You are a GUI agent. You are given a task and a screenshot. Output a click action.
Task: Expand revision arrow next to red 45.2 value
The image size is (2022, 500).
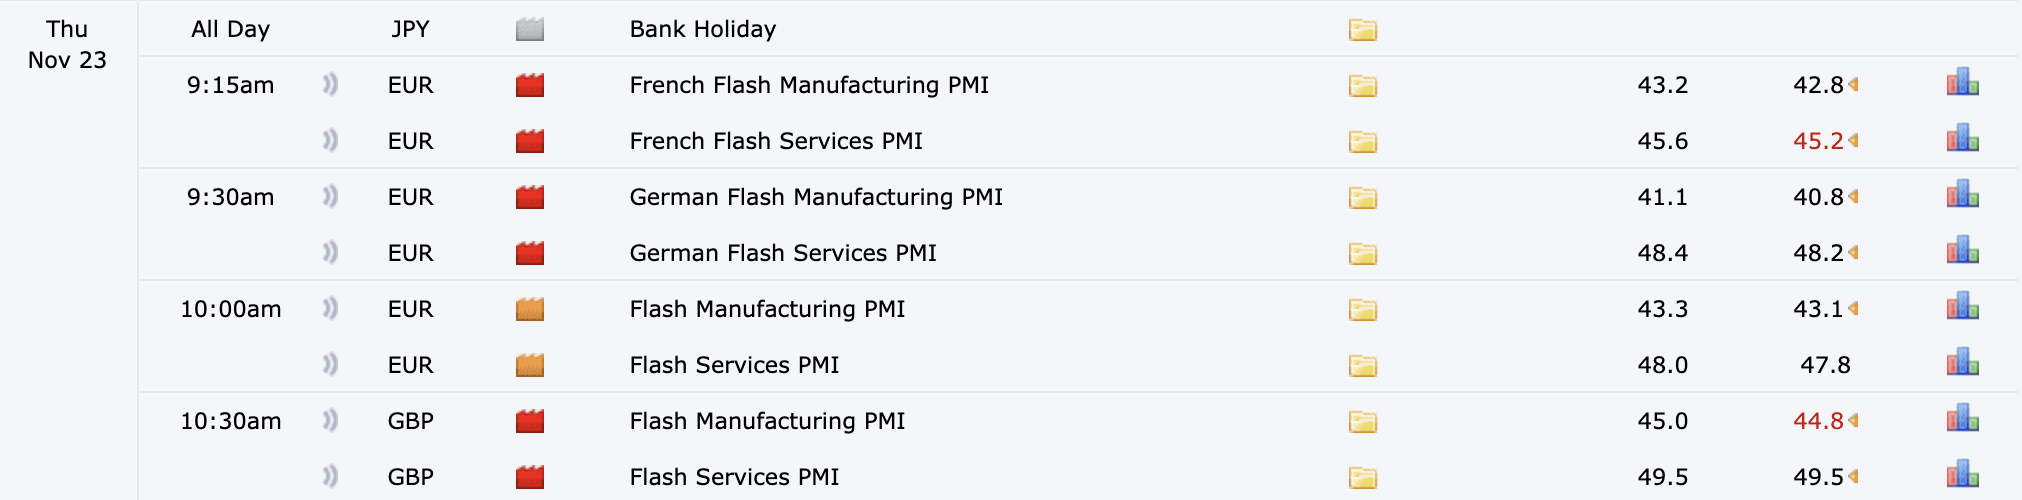(1853, 141)
